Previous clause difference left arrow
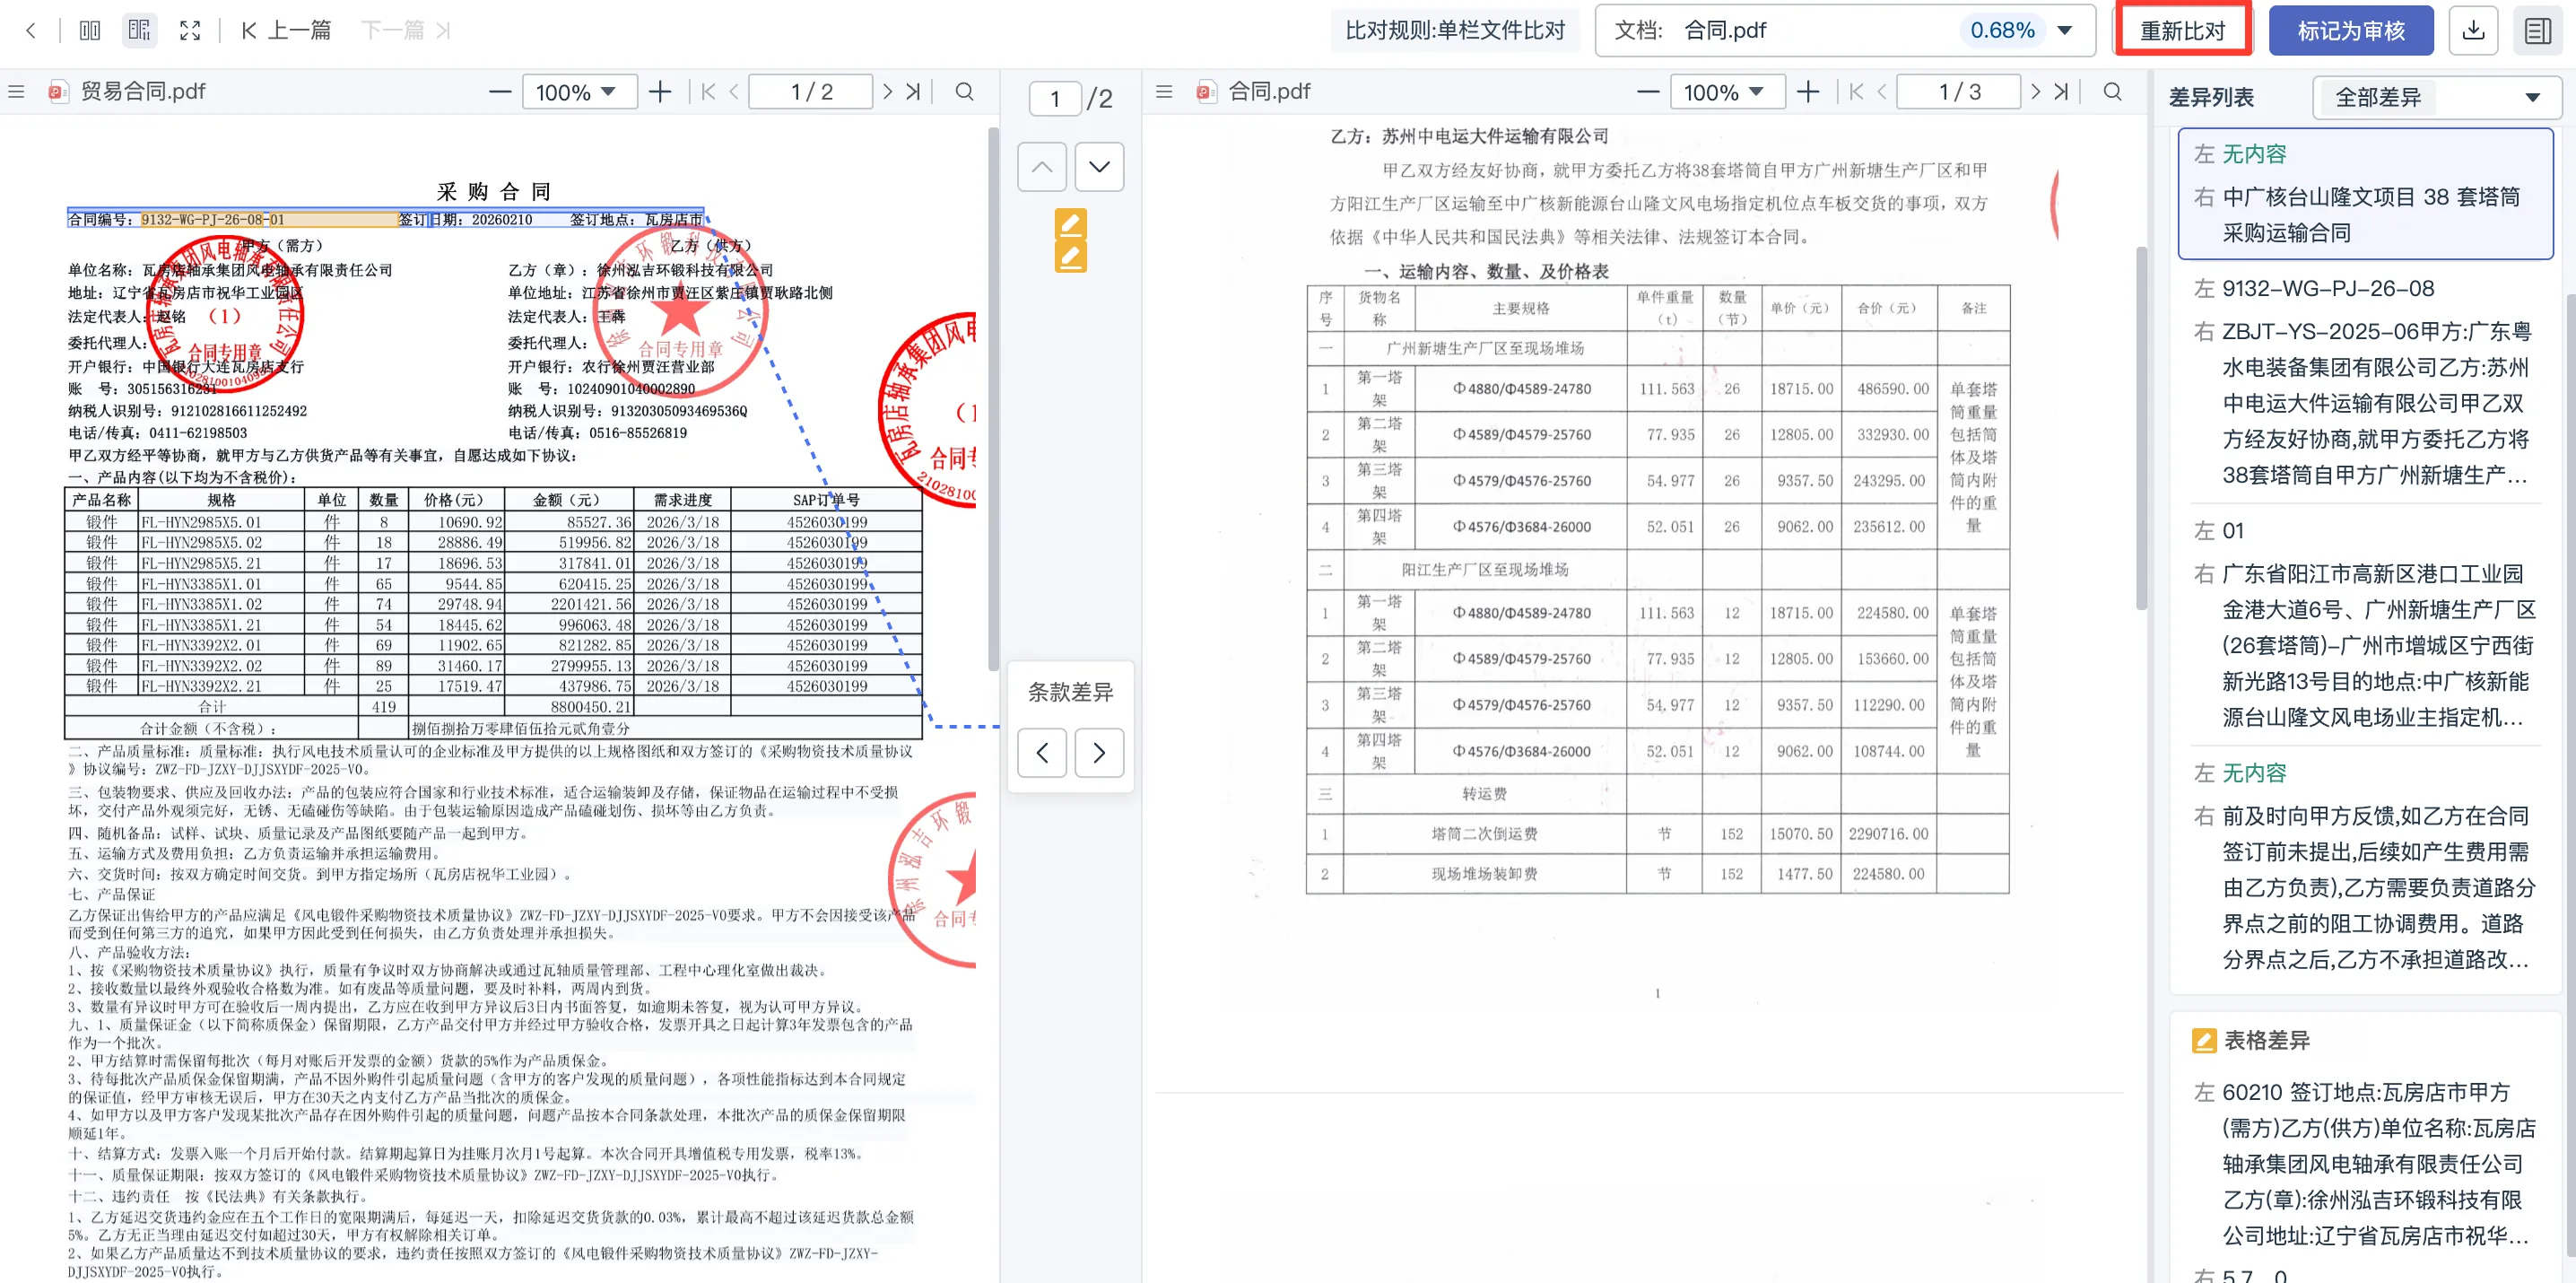2576x1283 pixels. (x=1042, y=752)
